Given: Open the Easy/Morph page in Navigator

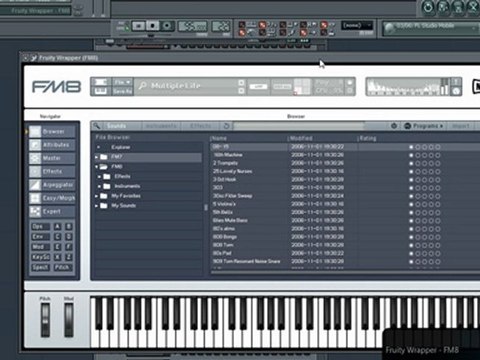Looking at the screenshot, I should (x=52, y=198).
